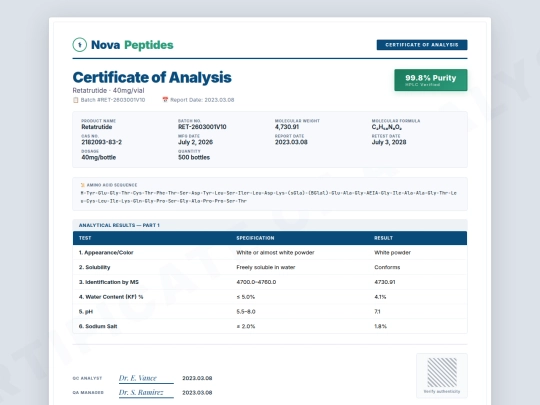The image size is (540, 405).
Task: Select the 1. Appearance/Color row label
Action: pyautogui.click(x=106, y=252)
